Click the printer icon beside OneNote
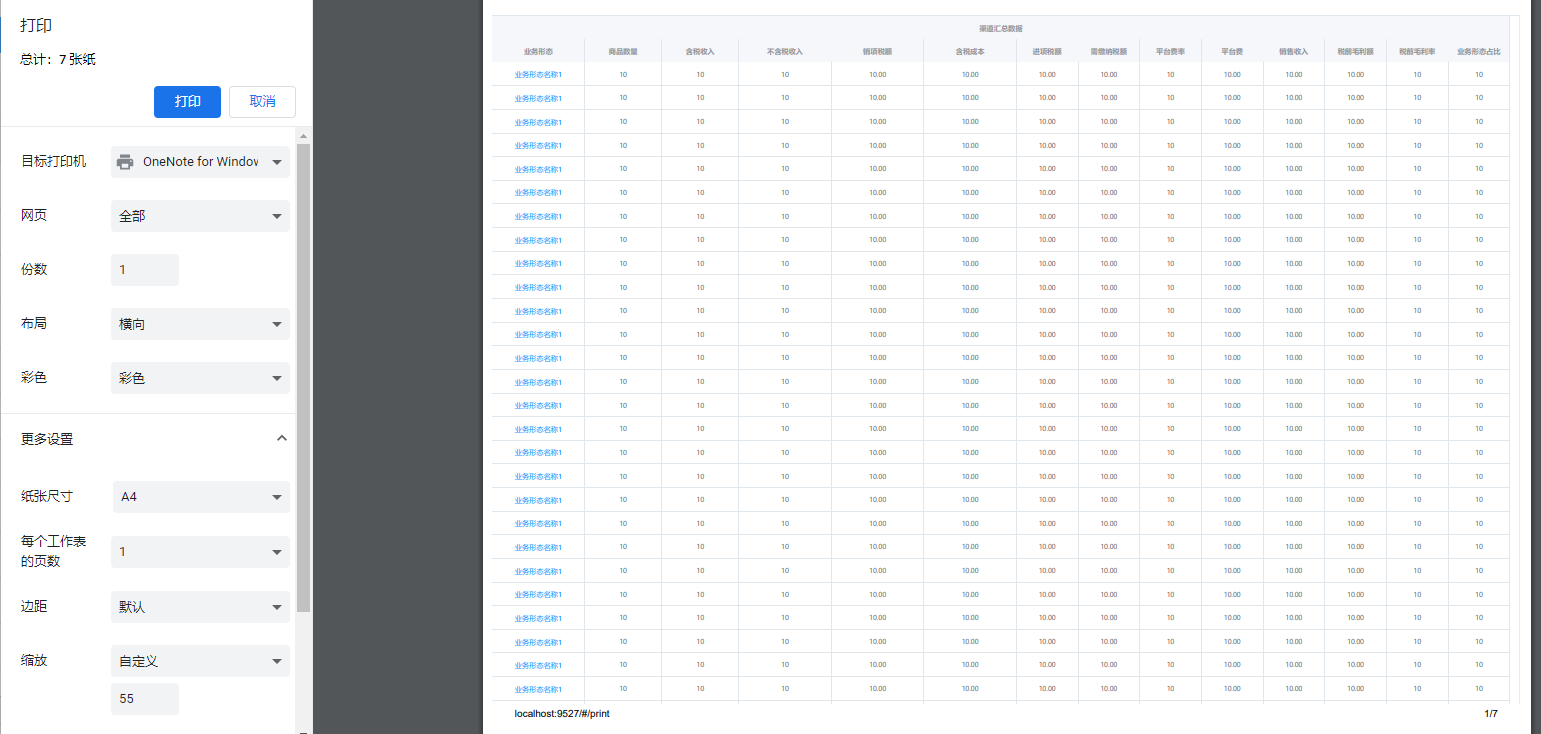The image size is (1541, 734). 125,162
